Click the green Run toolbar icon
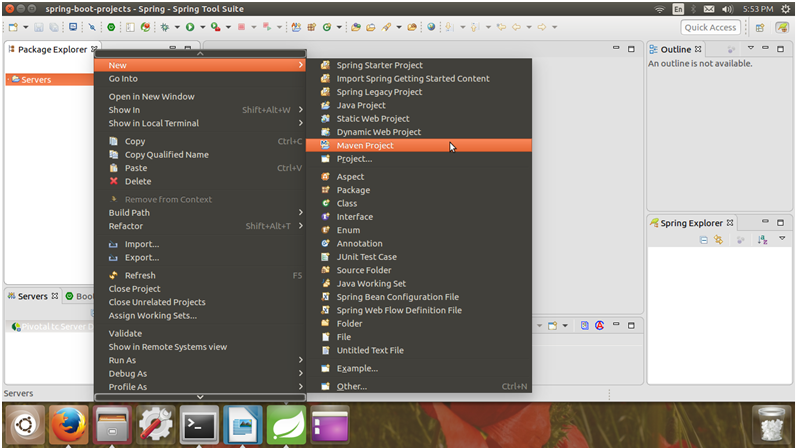Screen dimensions: 797x448 pos(190,28)
